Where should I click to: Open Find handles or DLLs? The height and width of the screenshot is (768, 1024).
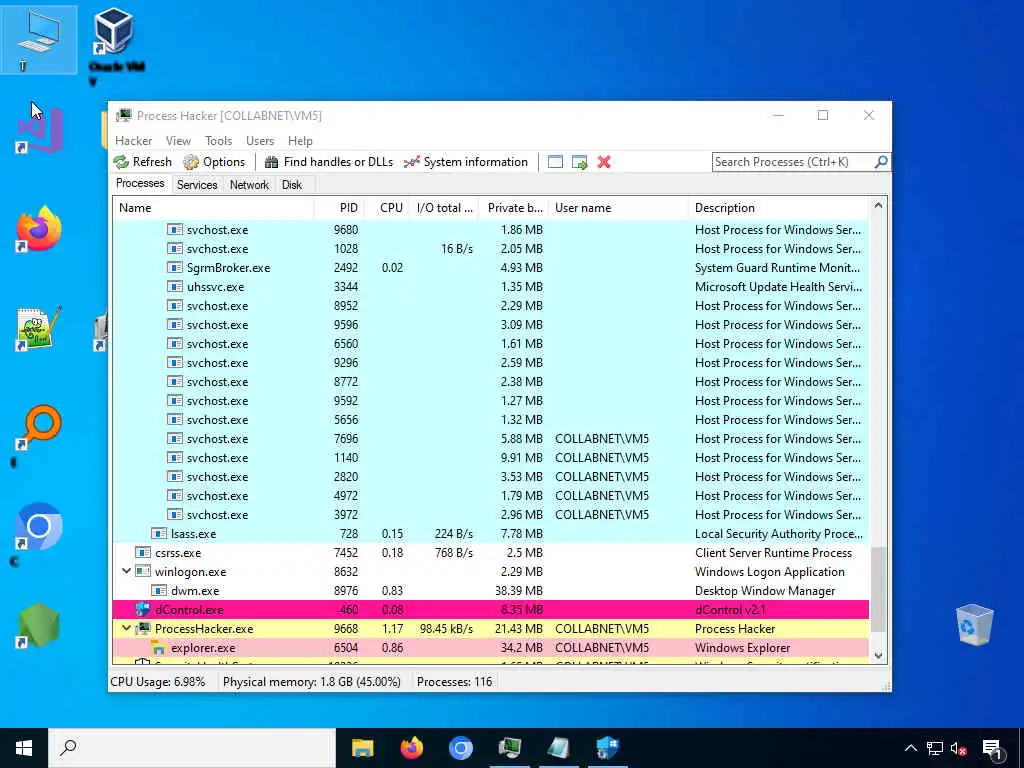tap(329, 162)
